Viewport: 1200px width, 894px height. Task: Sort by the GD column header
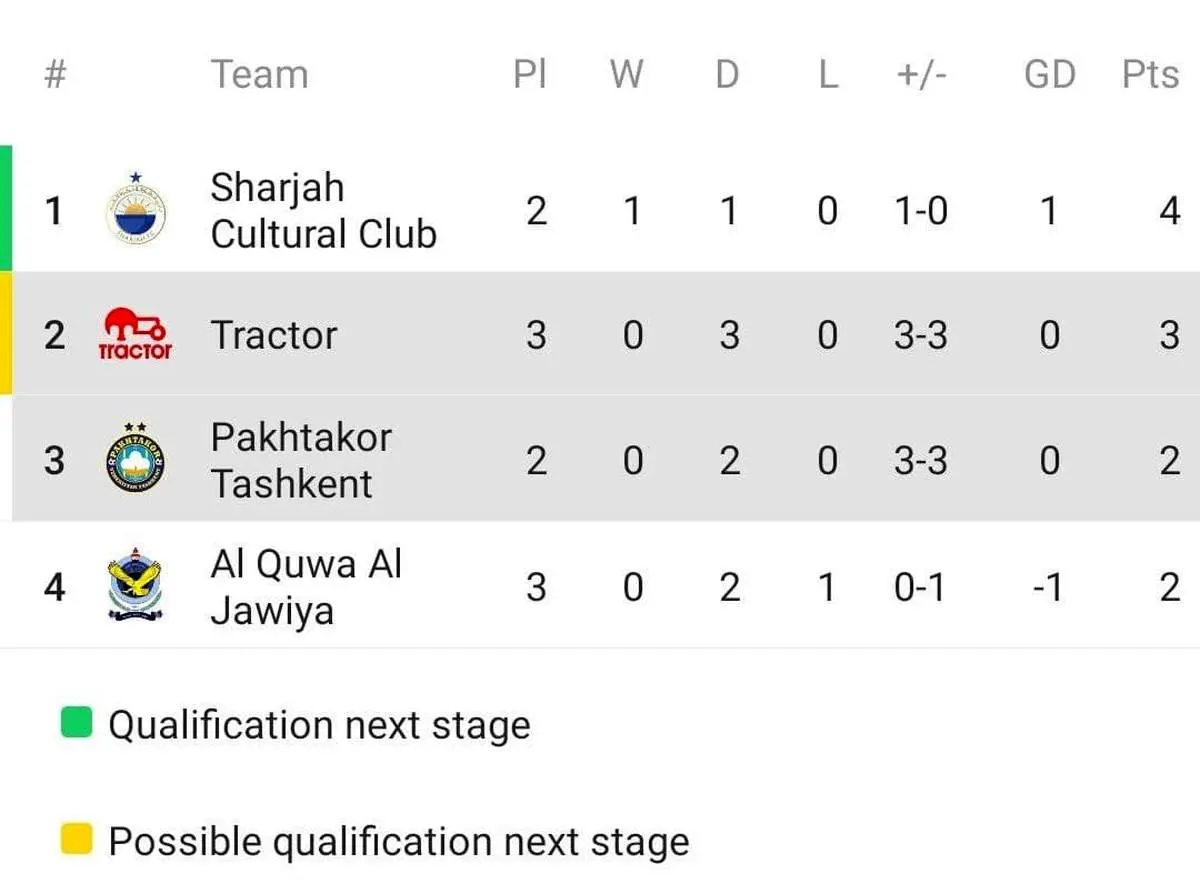(1049, 74)
